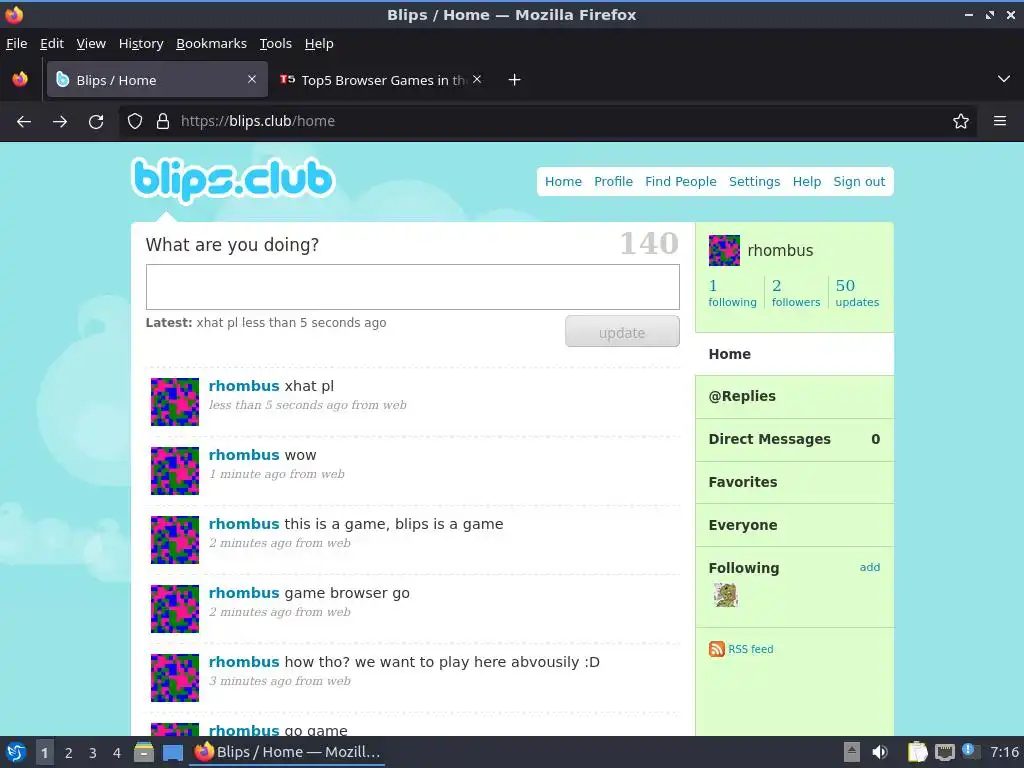Open file manager icon in taskbar
Viewport: 1024px width, 768px height.
pos(144,752)
